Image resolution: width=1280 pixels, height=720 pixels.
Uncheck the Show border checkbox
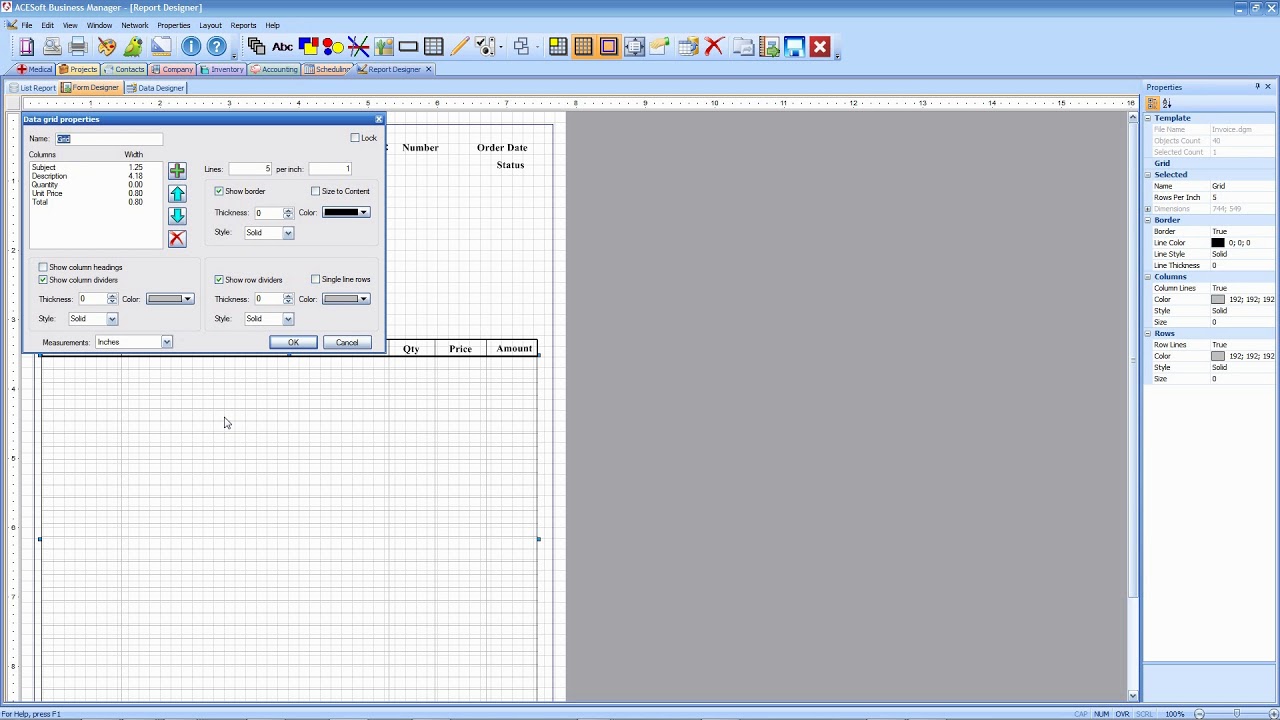pos(219,191)
